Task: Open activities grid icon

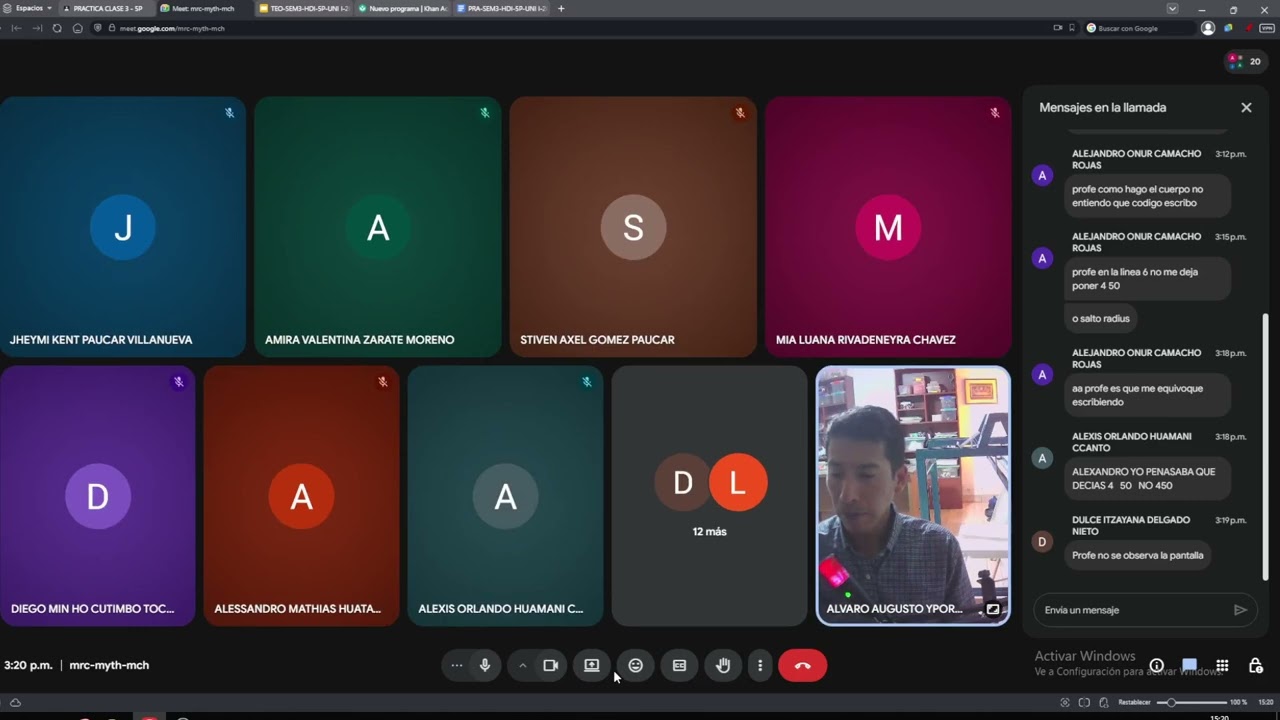Action: (x=1222, y=665)
